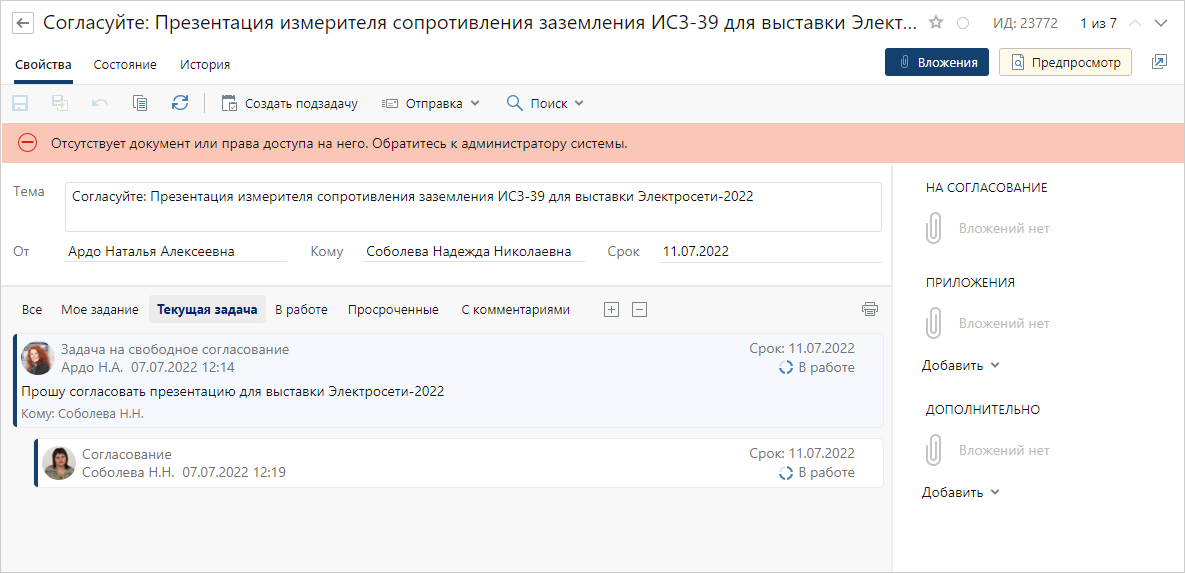The height and width of the screenshot is (573, 1185).
Task: Click the copy icon in the toolbar
Action: click(x=140, y=103)
